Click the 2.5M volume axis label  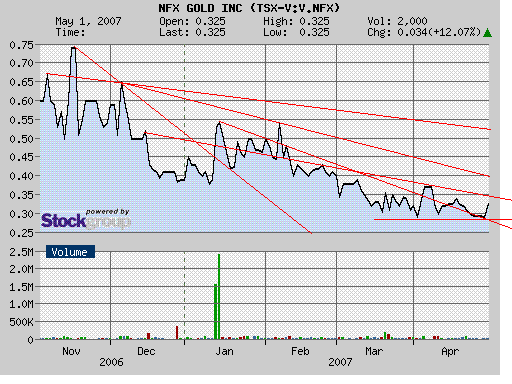(x=22, y=252)
